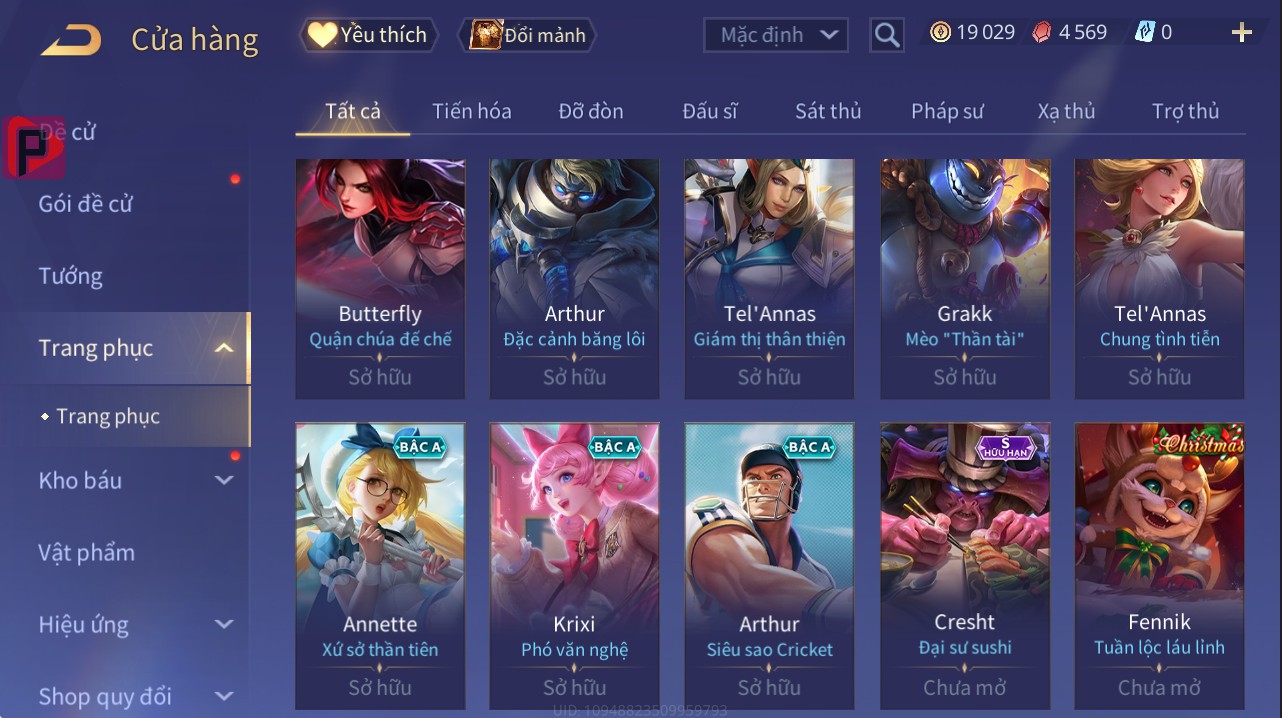Select the Butterfly Quận chúa đế chế skin

pyautogui.click(x=380, y=279)
